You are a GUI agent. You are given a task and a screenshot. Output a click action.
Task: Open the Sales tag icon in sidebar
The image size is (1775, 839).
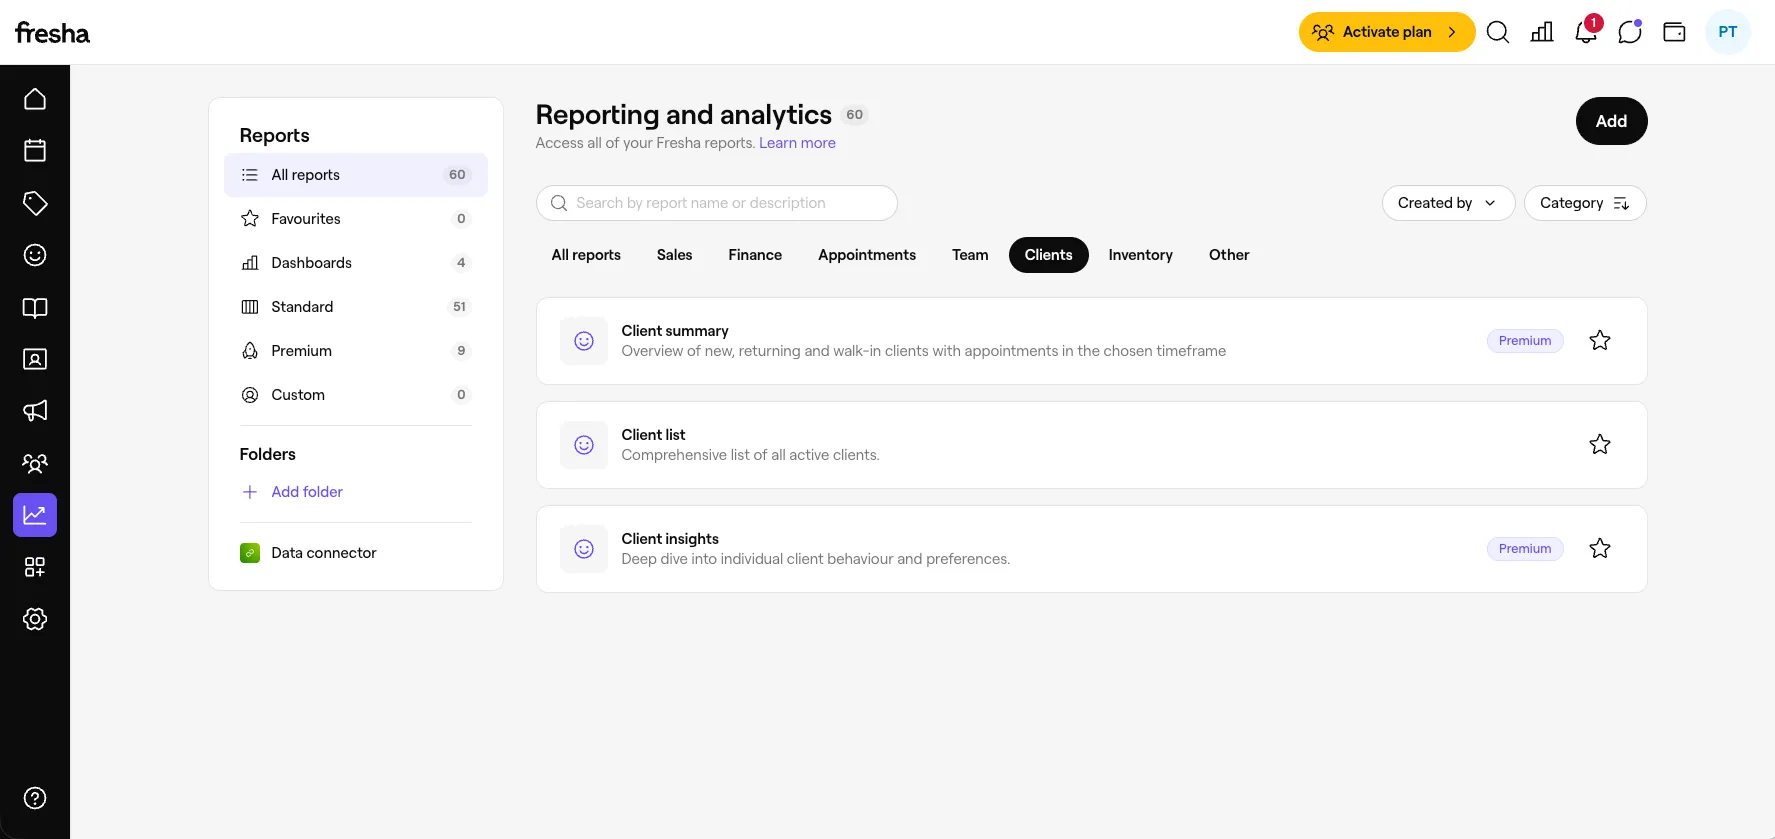[35, 203]
